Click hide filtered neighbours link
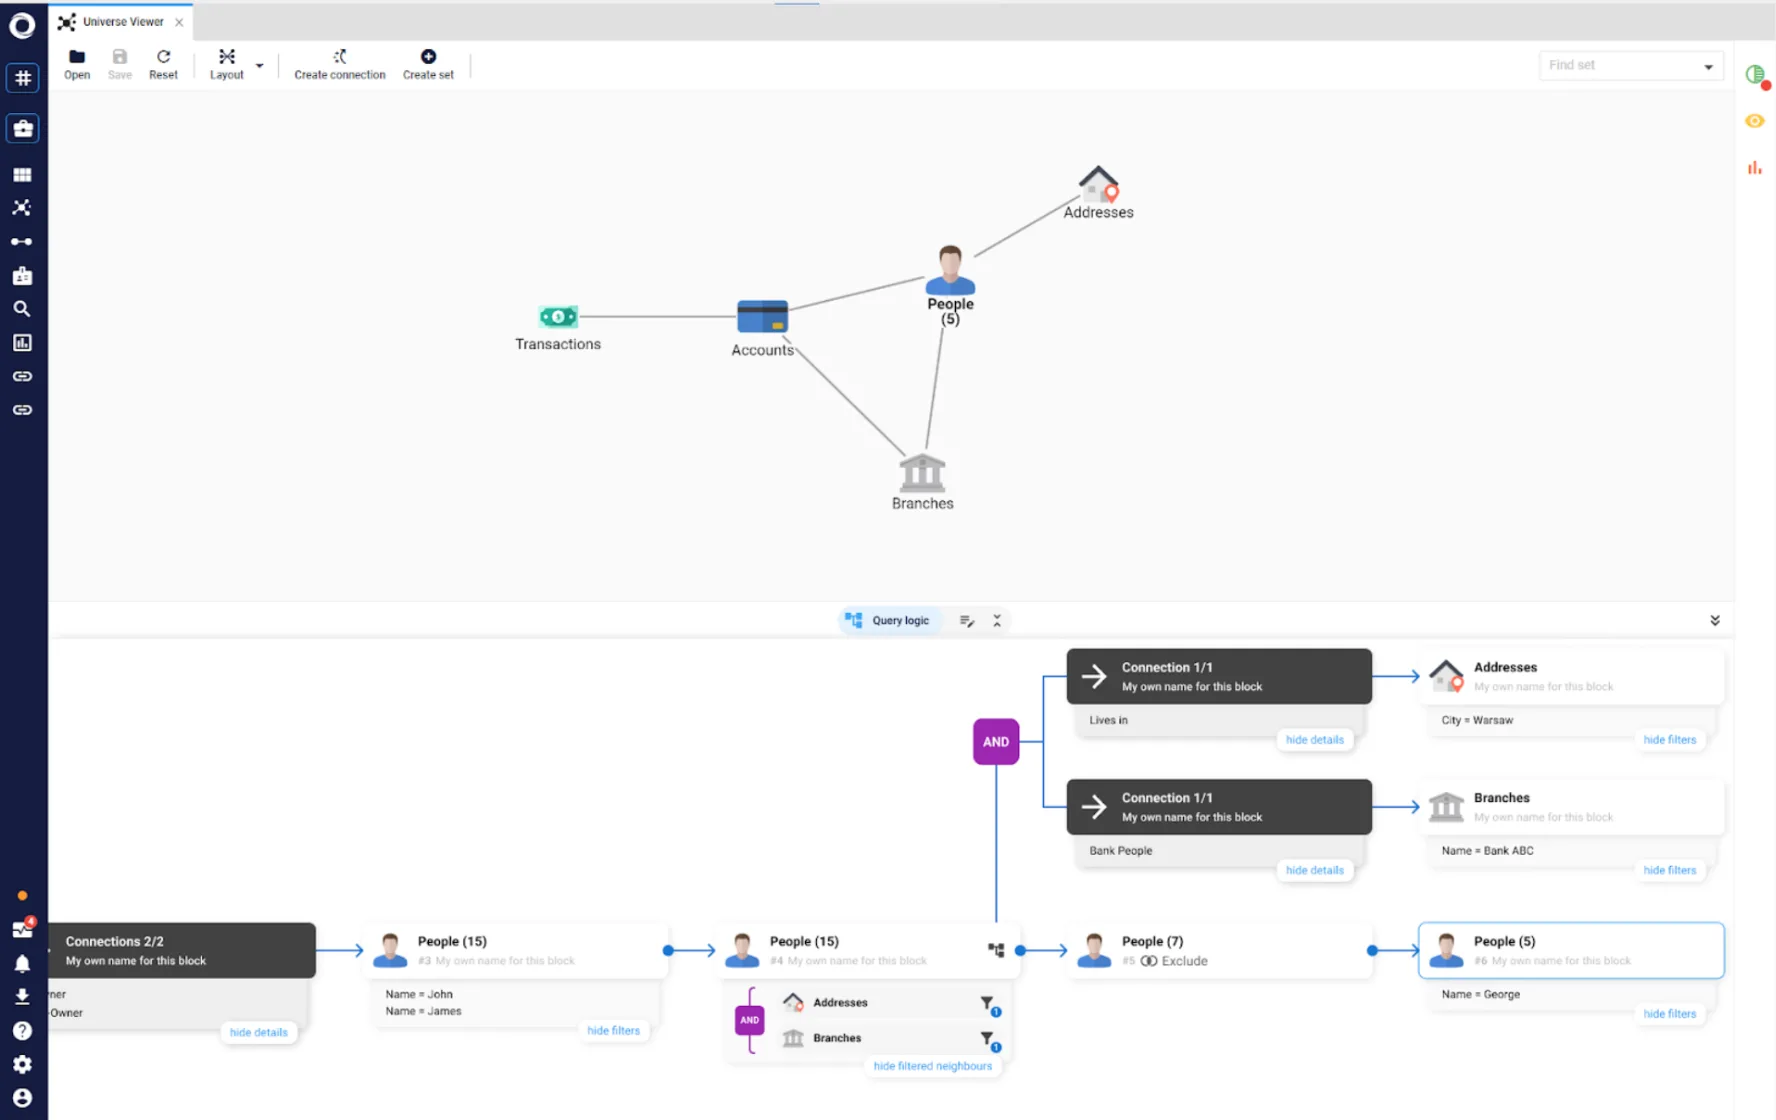This screenshot has height=1120, width=1776. pyautogui.click(x=932, y=1066)
